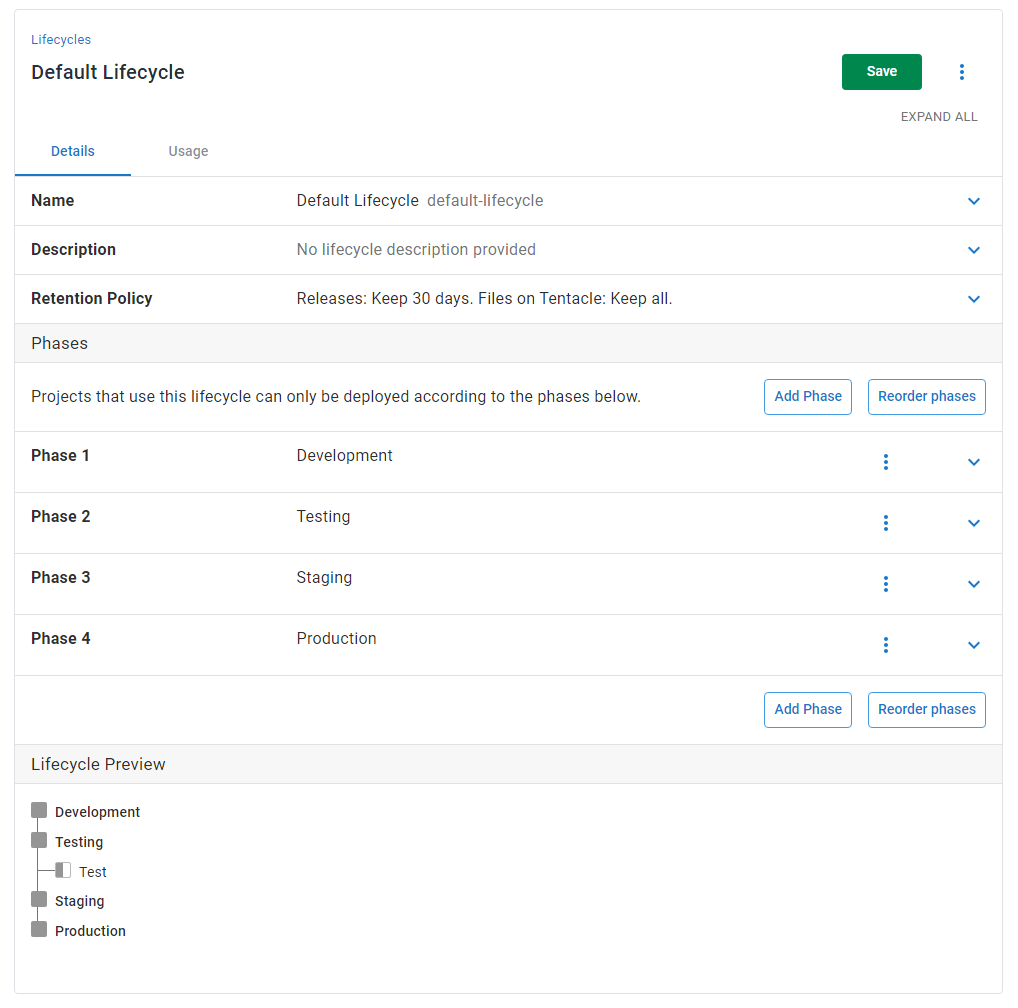Click the Staging phase square in preview
The height and width of the screenshot is (1008, 1018).
pos(39,899)
